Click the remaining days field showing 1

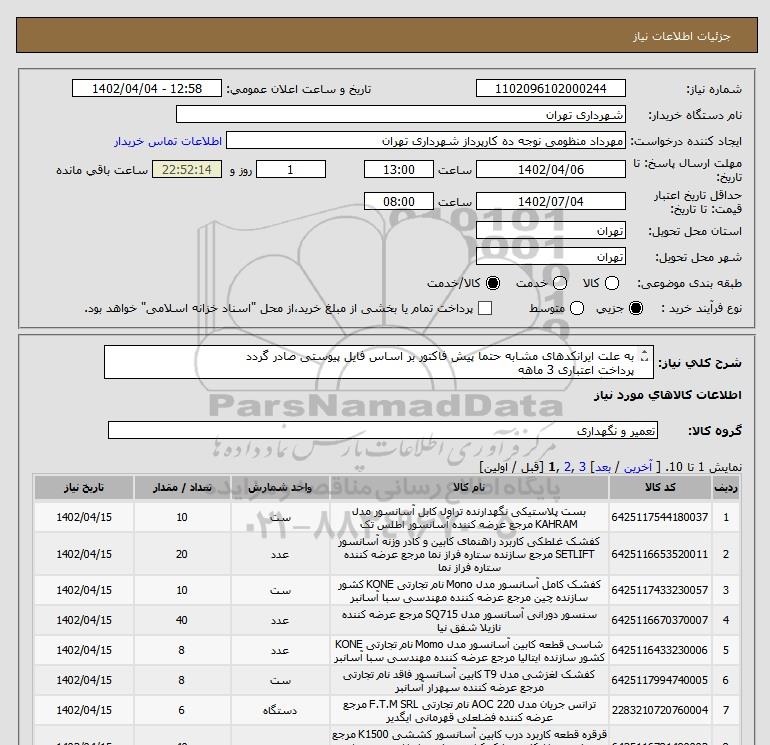(291, 169)
